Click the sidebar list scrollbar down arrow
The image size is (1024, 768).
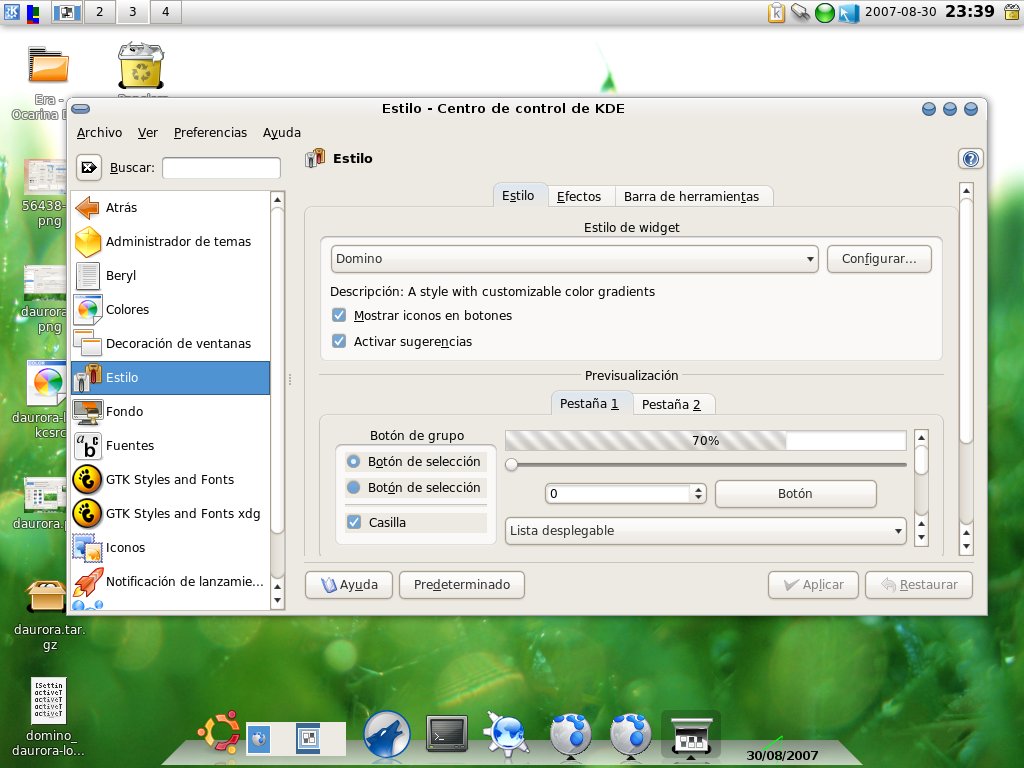tap(278, 600)
